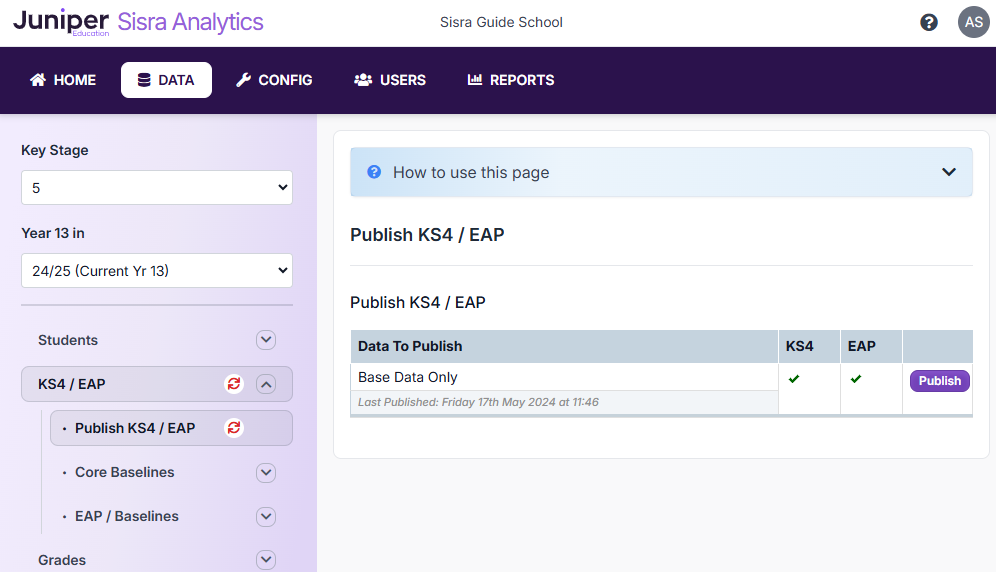Click the Sisra Guide School title text
This screenshot has height=572, width=996.
(501, 22)
